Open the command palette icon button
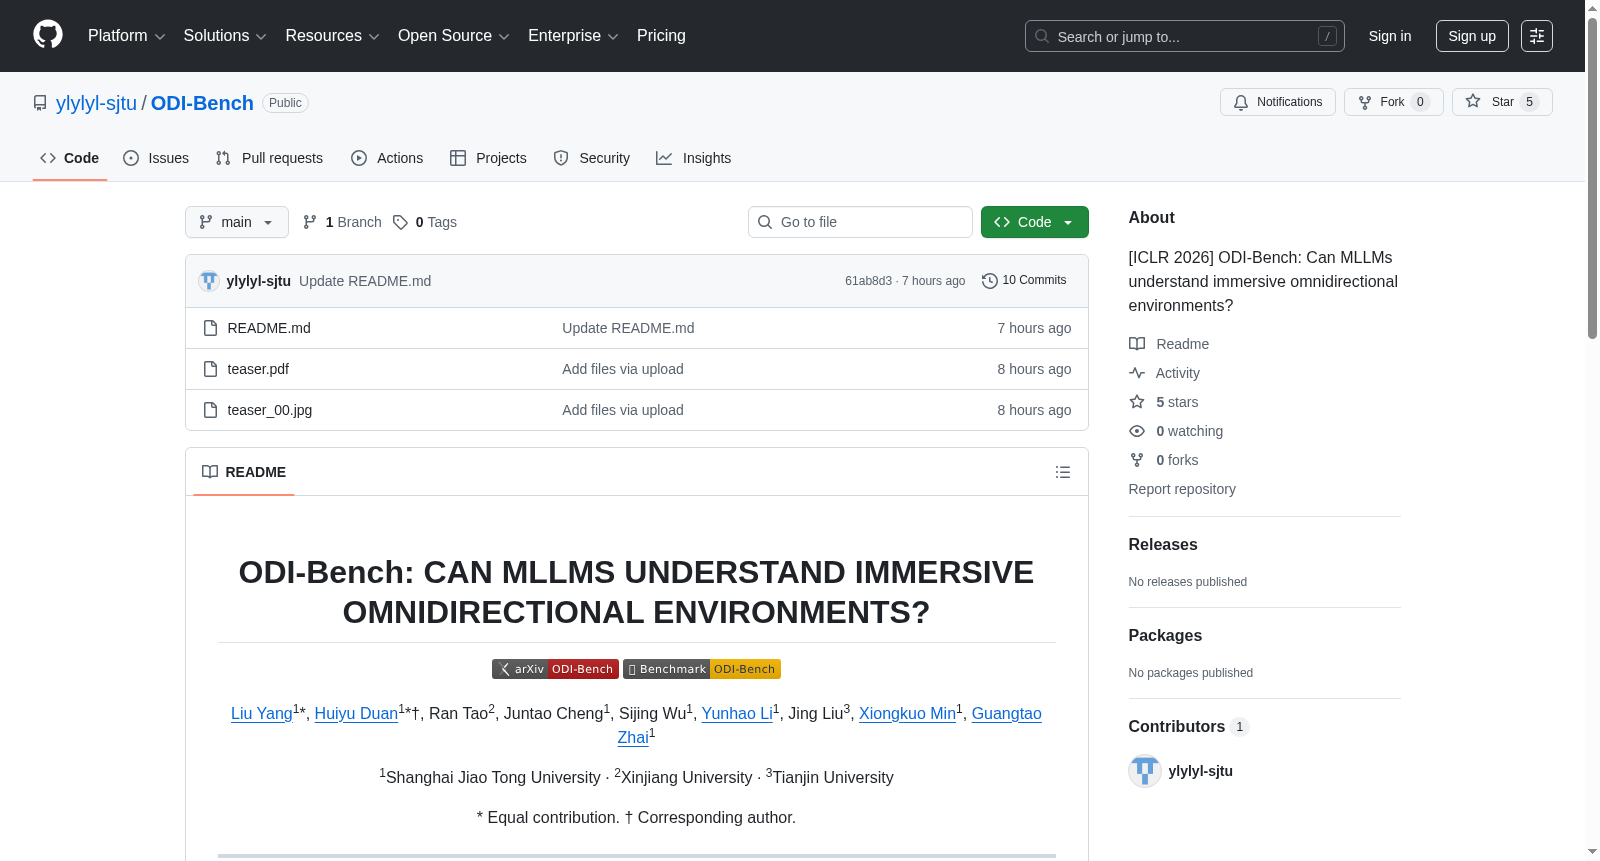This screenshot has height=861, width=1600. point(1536,36)
